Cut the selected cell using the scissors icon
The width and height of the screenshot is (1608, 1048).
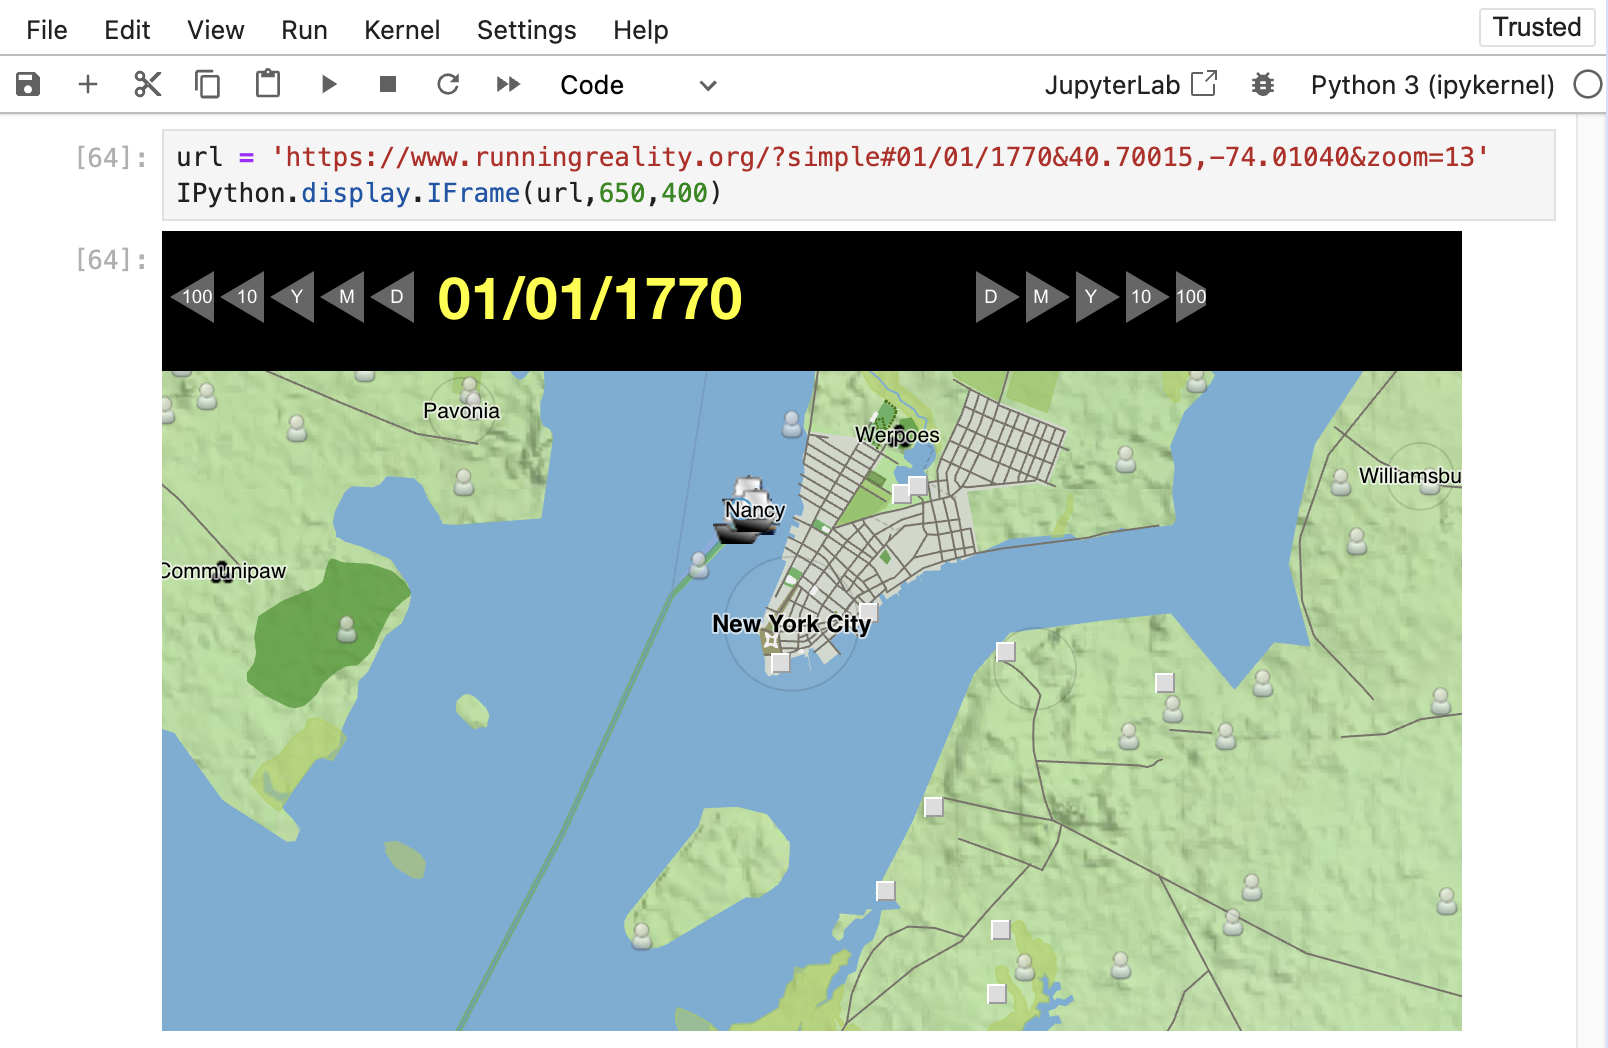(147, 85)
